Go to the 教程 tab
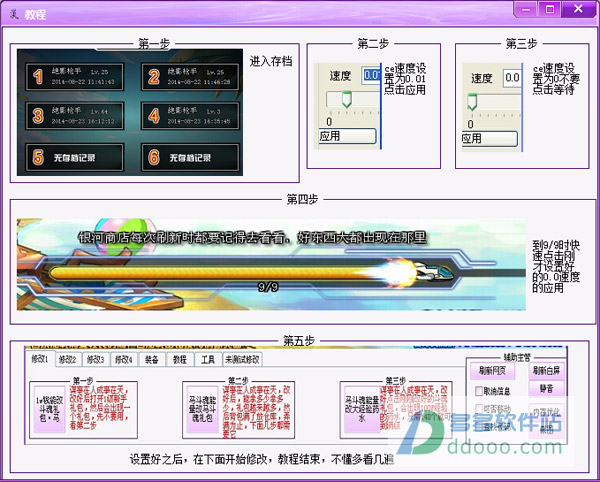 click(180, 360)
